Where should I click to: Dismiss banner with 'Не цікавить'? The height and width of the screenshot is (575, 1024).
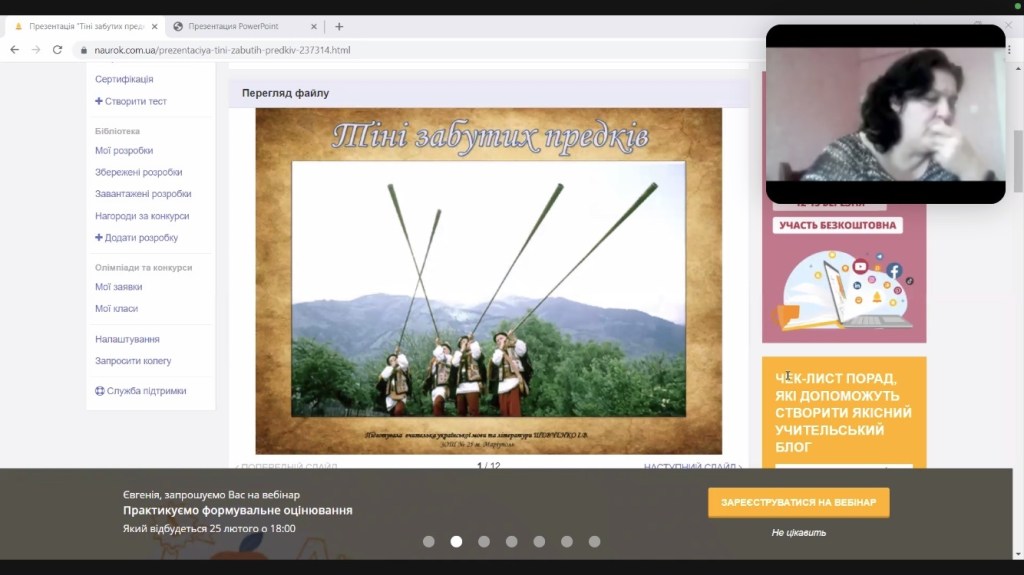pyautogui.click(x=798, y=532)
